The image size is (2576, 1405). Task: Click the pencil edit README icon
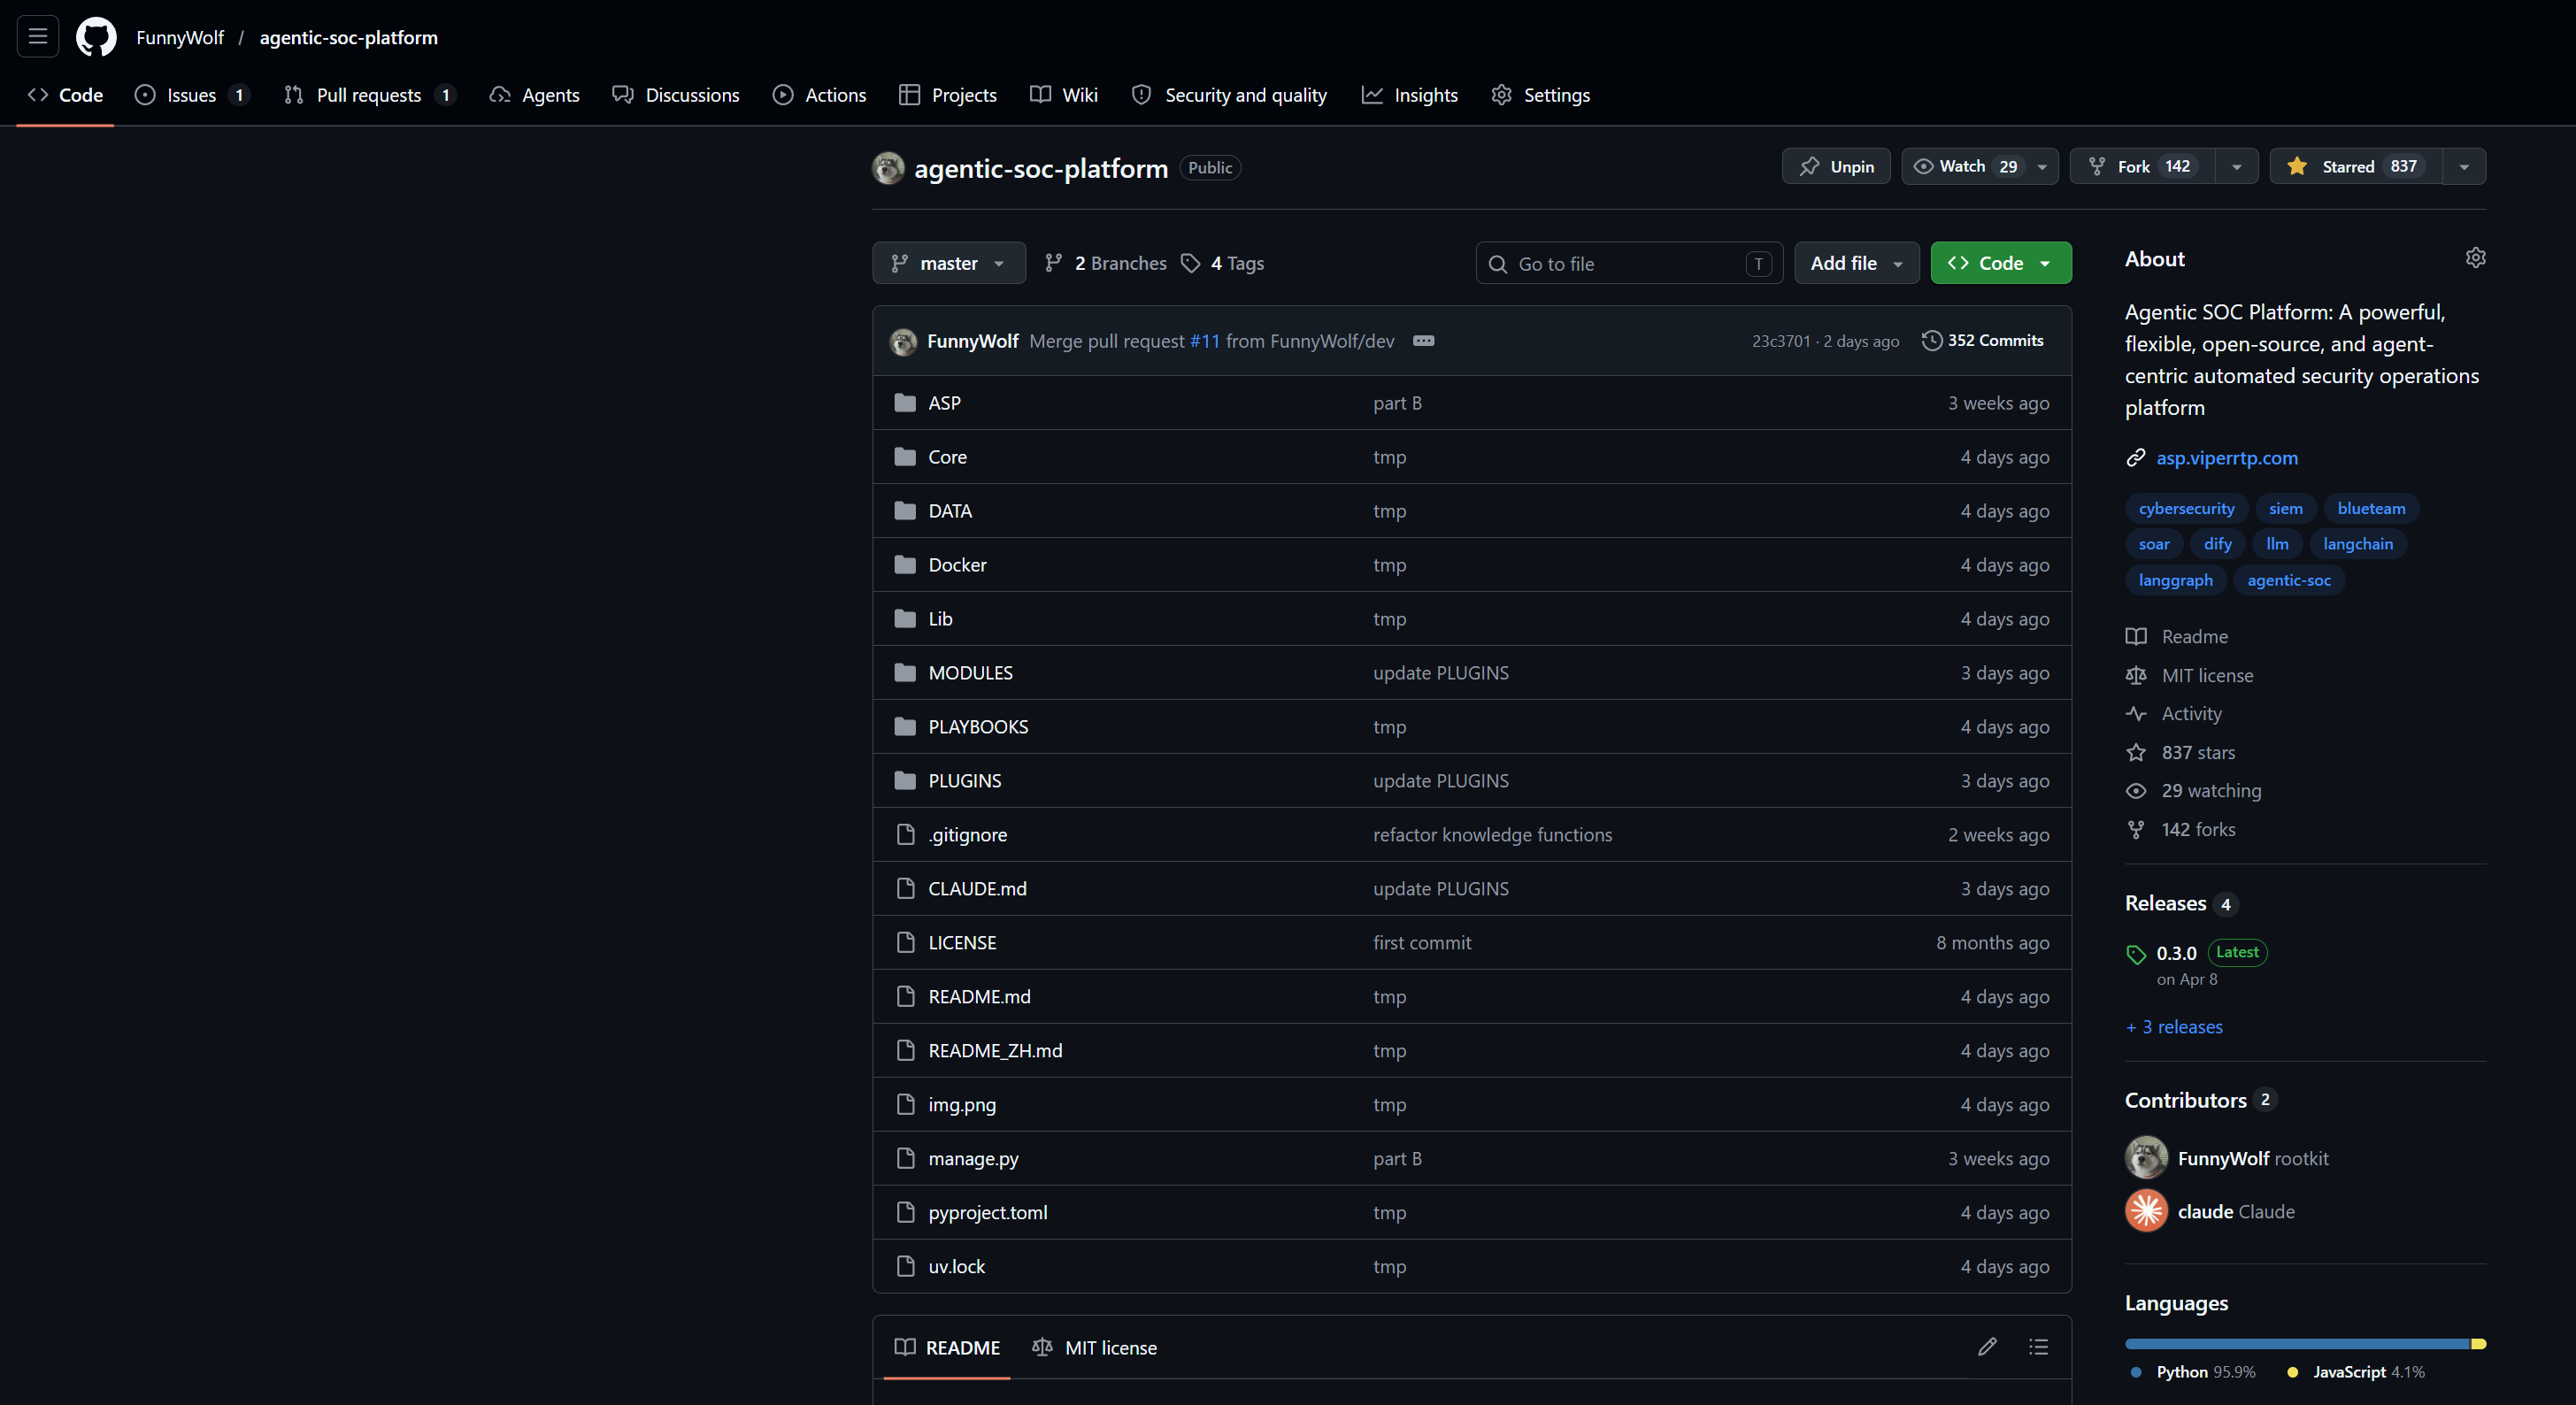(1987, 1347)
